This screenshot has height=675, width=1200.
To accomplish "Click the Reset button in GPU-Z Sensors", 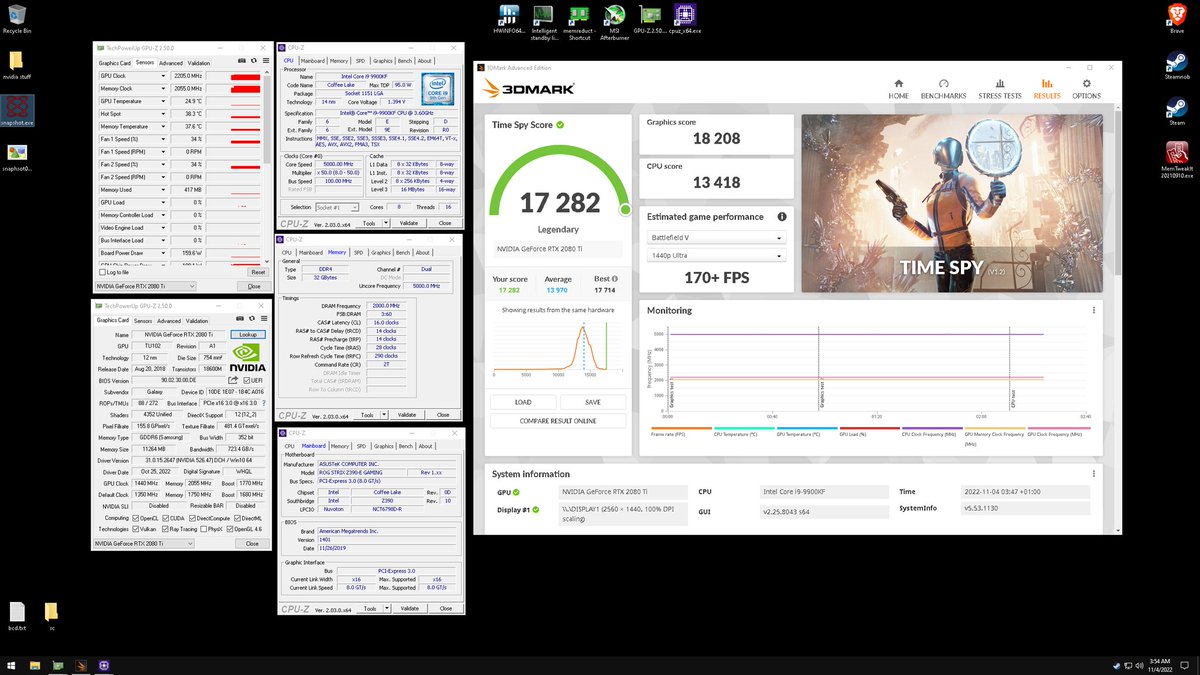I will tap(257, 272).
